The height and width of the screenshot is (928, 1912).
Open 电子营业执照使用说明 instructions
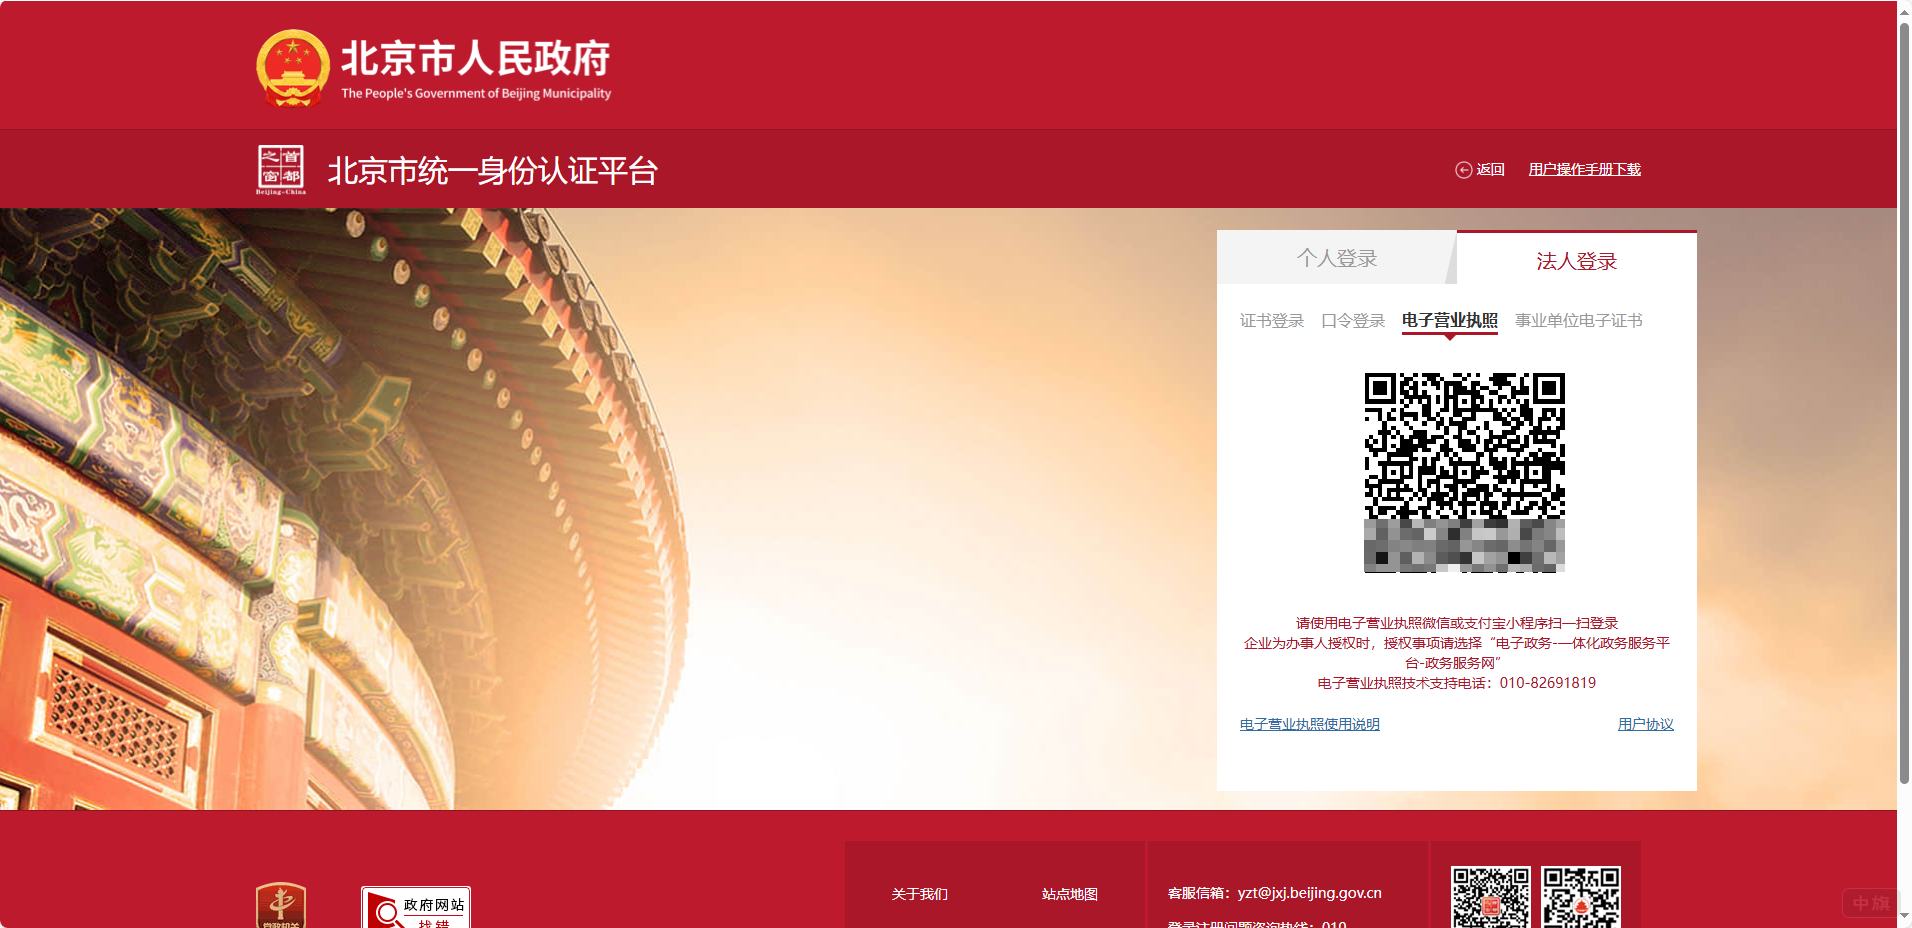(x=1309, y=724)
